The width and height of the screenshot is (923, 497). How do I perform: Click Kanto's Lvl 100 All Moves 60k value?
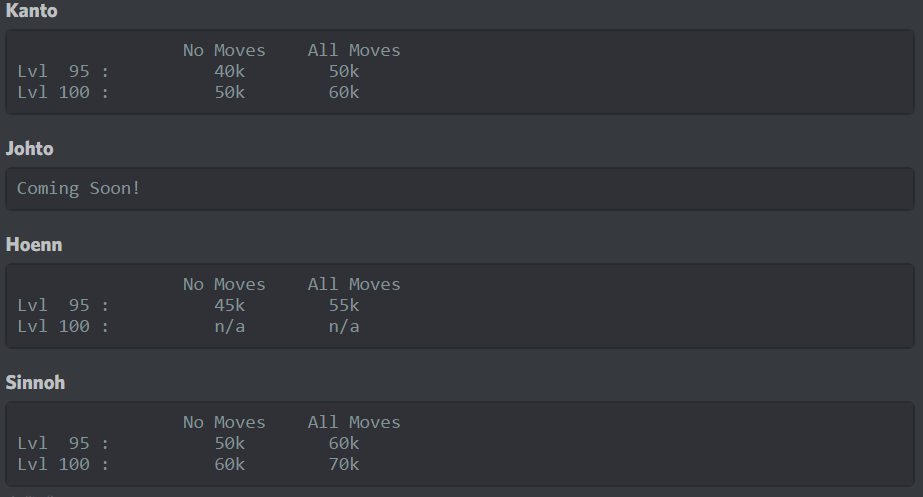pos(344,92)
